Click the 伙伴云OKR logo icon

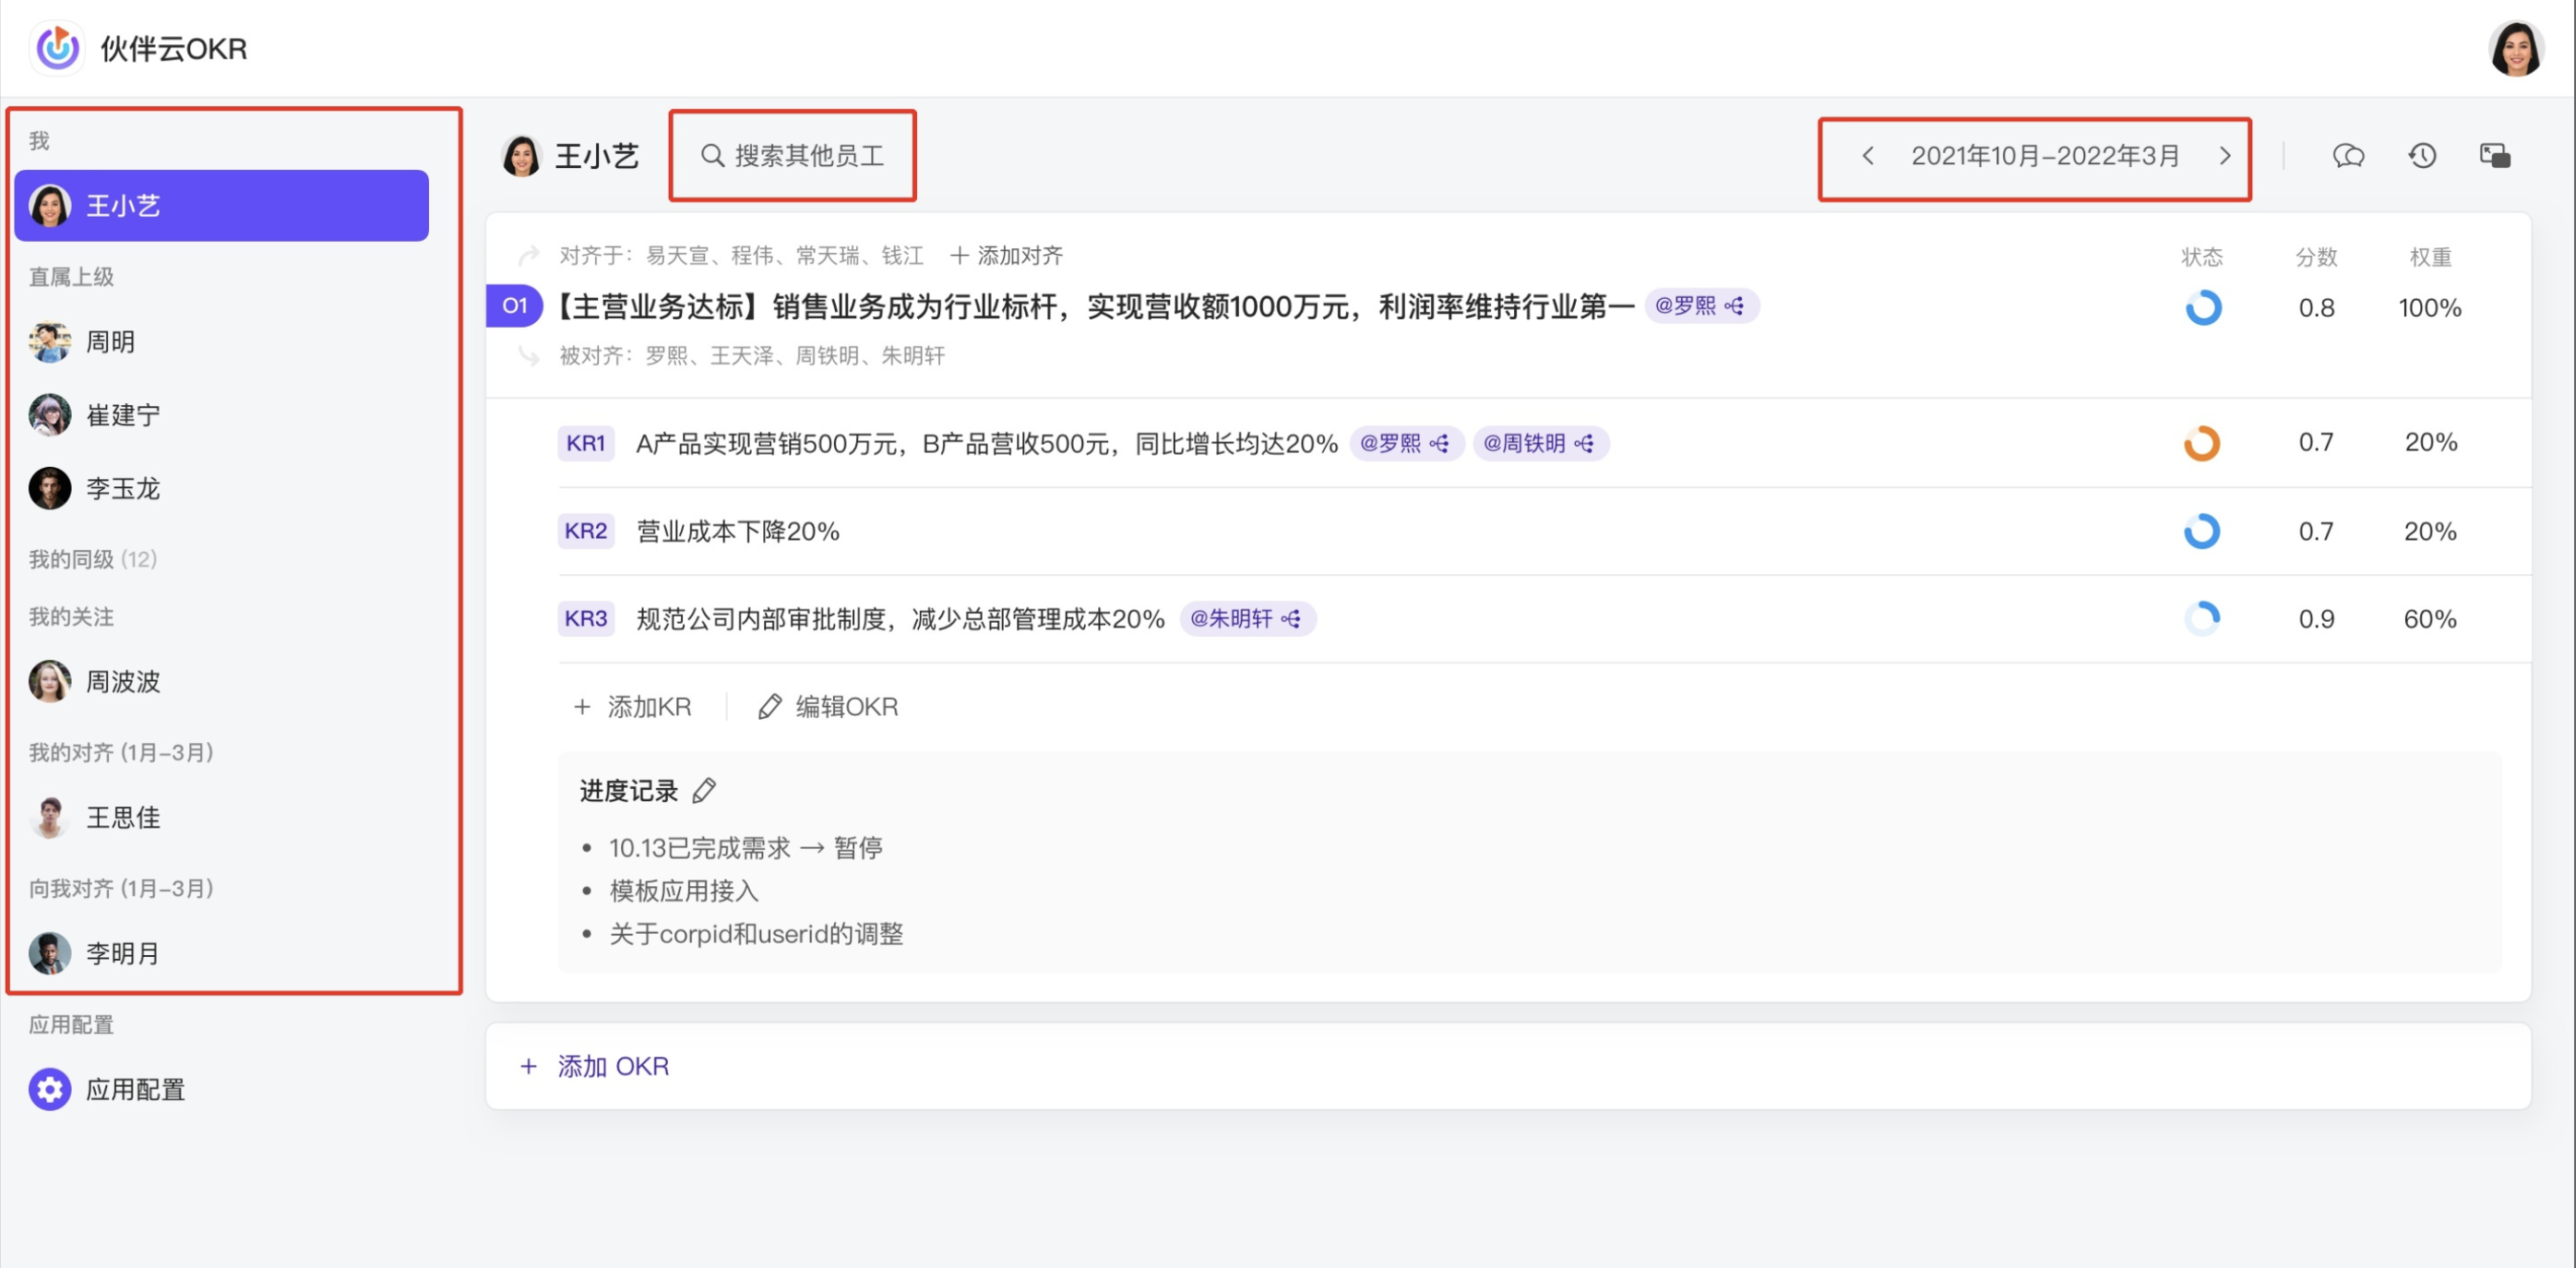coord(57,47)
